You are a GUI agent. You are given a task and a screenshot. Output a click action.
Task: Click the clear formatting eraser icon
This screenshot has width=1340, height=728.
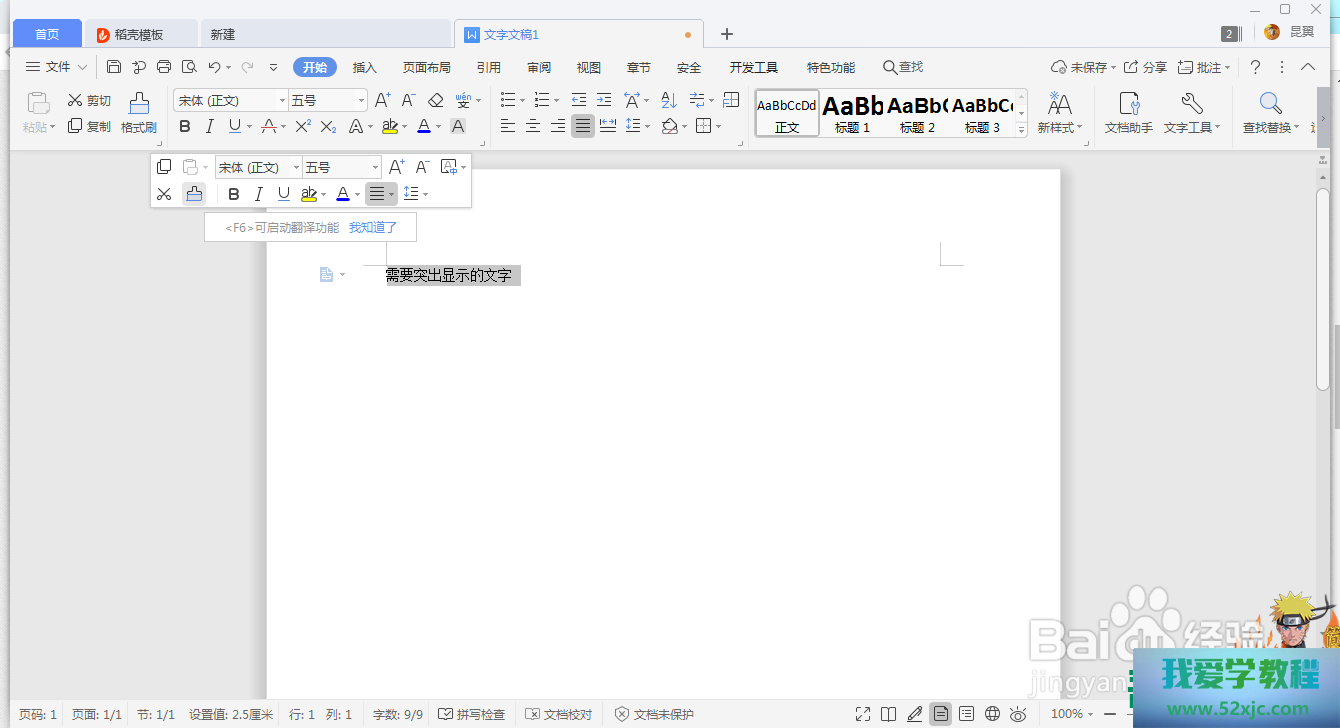click(x=435, y=100)
